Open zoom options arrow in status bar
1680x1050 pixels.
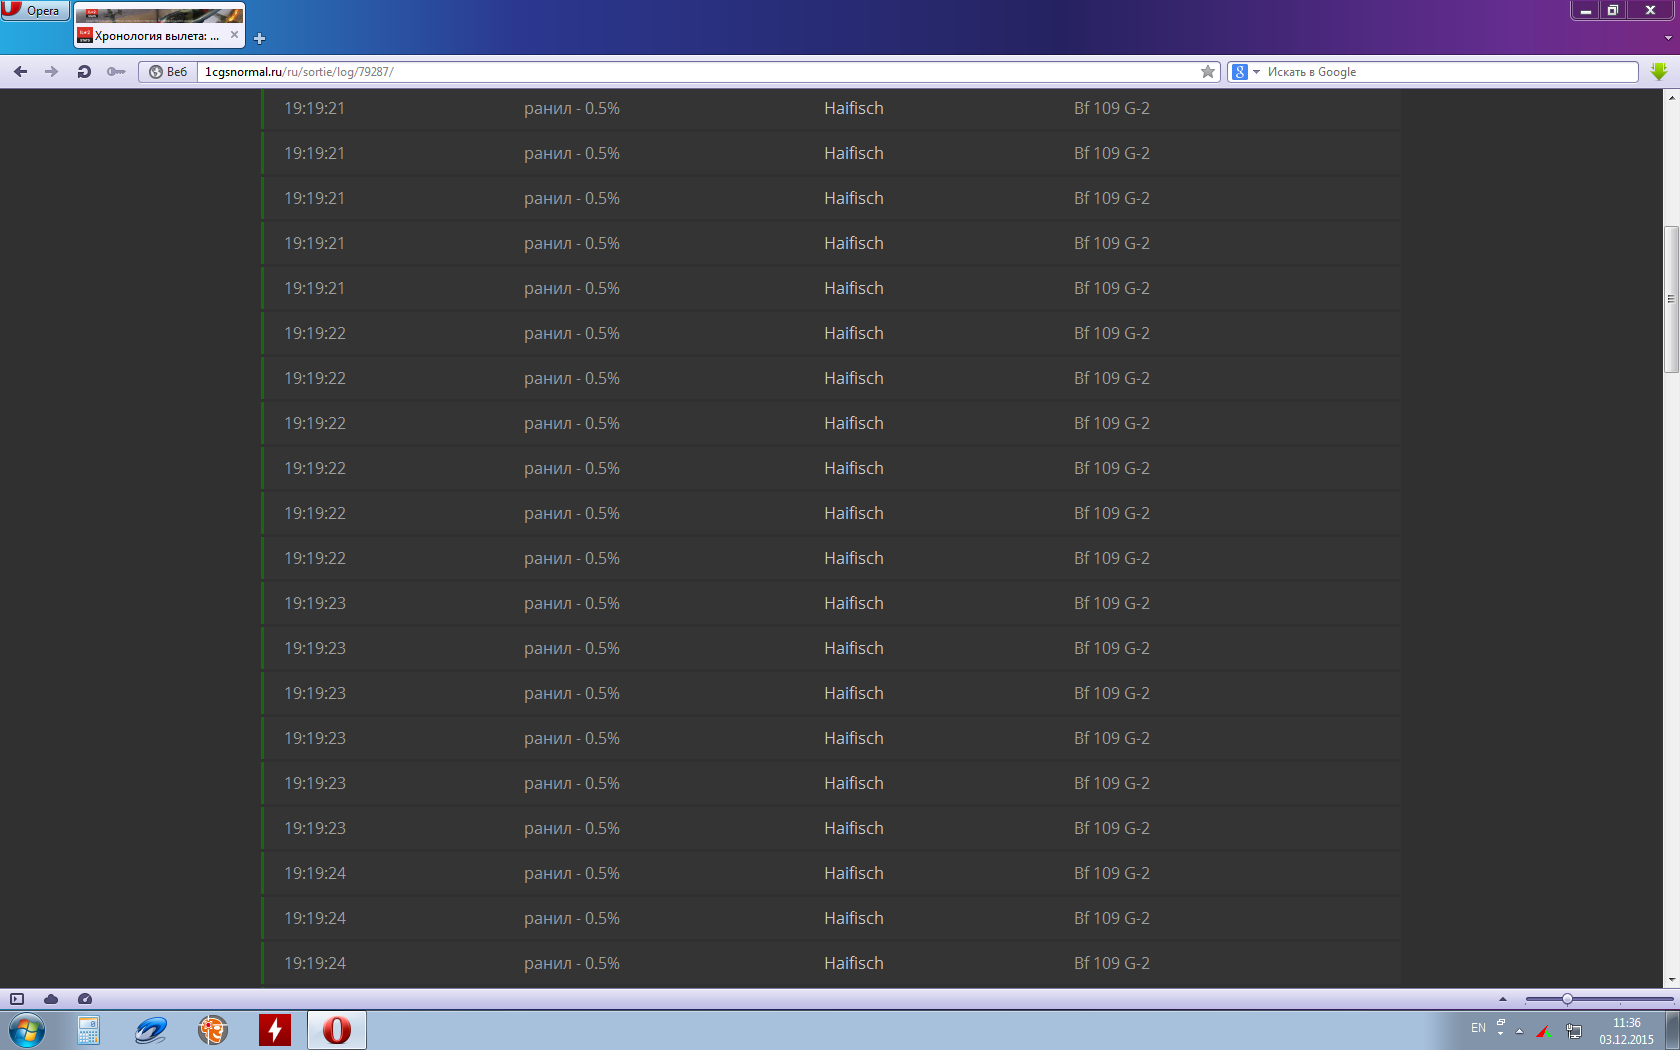pyautogui.click(x=1502, y=999)
